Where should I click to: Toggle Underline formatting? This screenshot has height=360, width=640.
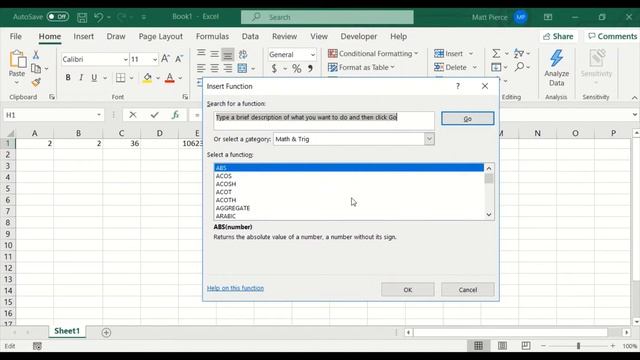(94, 78)
